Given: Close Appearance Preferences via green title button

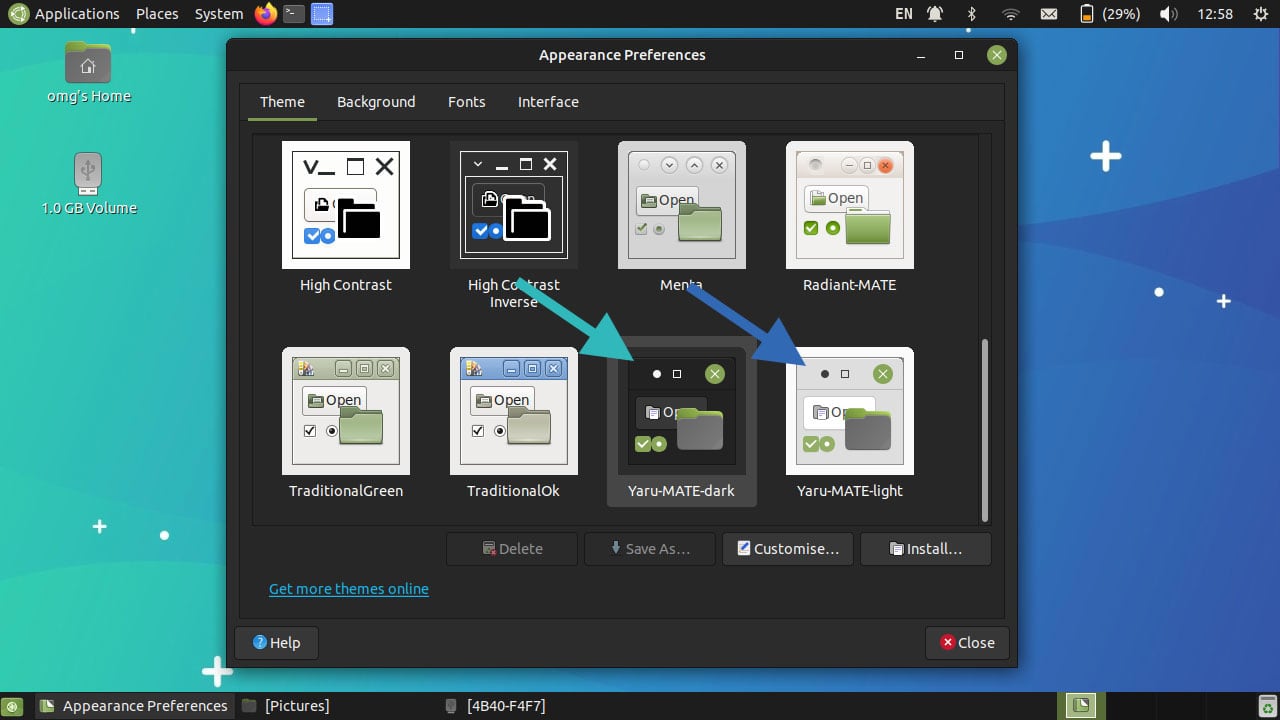Looking at the screenshot, I should (x=996, y=55).
